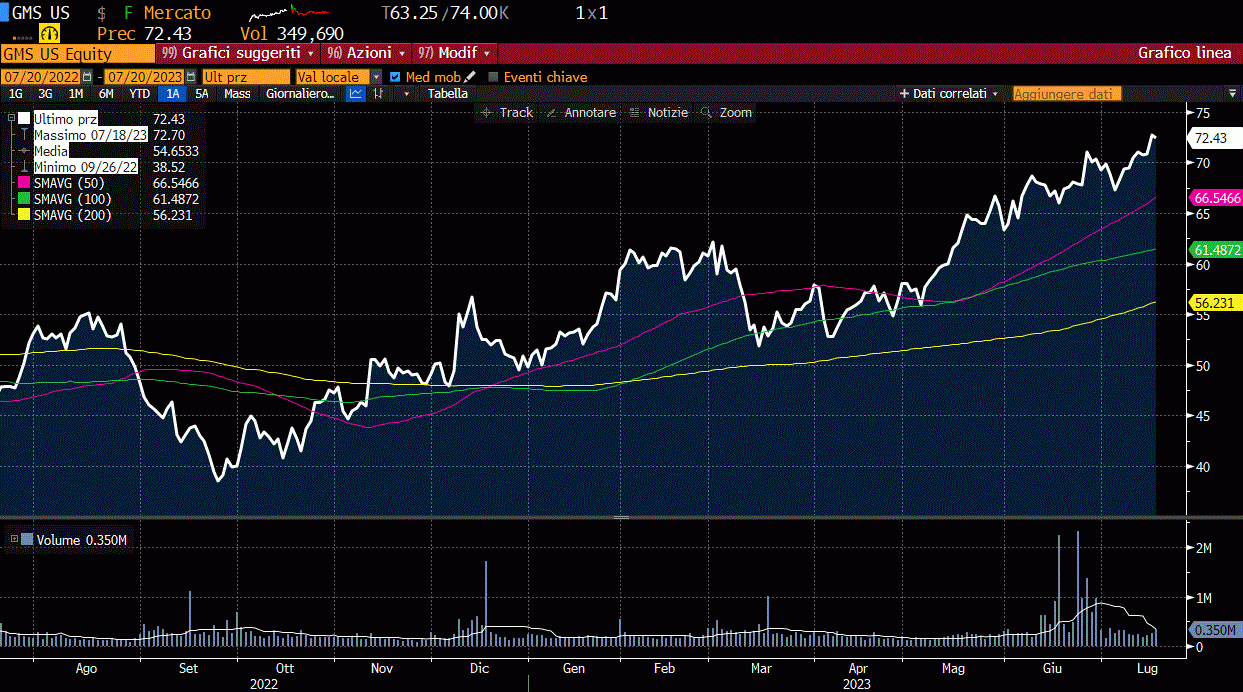The height and width of the screenshot is (692, 1243).
Task: Click the Massimo high marker icon in legend
Action: coord(24,134)
